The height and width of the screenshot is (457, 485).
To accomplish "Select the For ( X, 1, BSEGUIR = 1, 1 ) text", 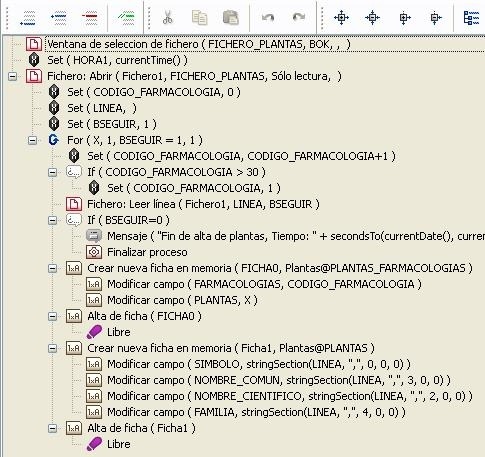I will tap(135, 140).
